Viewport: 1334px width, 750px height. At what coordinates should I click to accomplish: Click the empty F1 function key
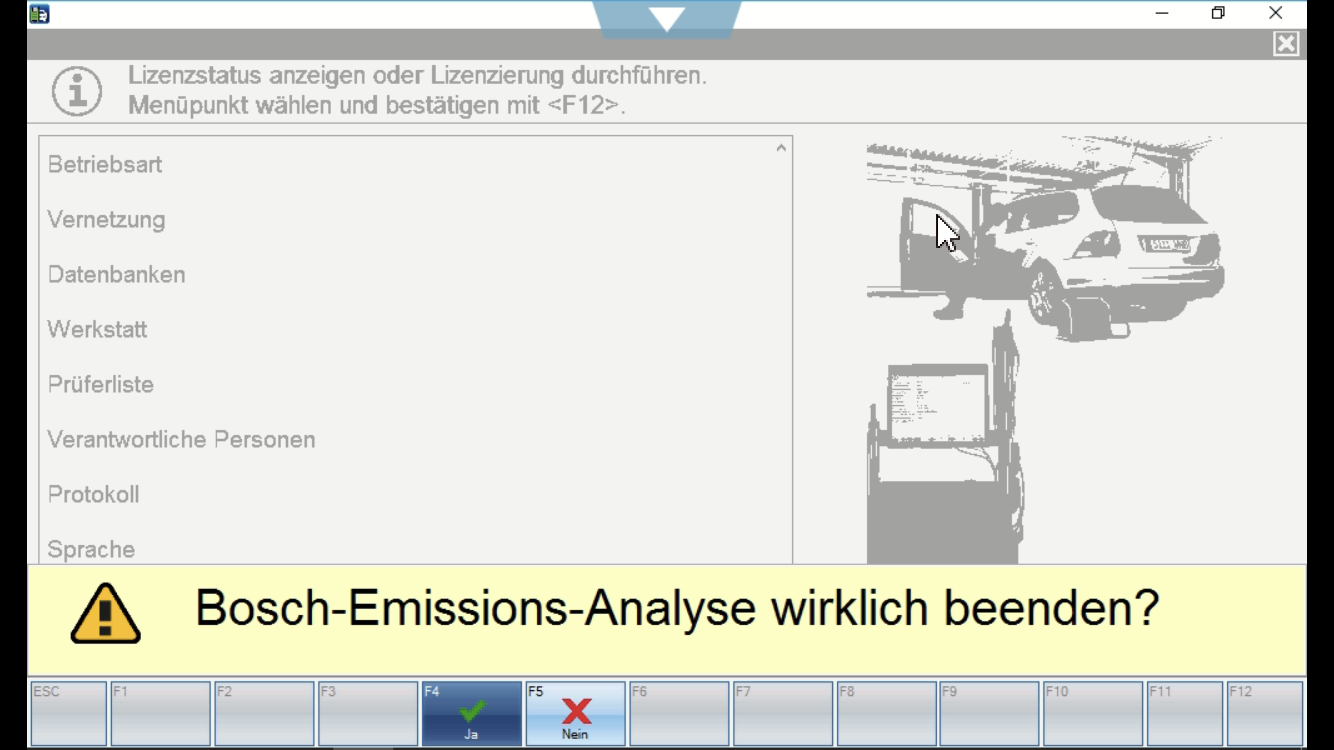pos(160,713)
